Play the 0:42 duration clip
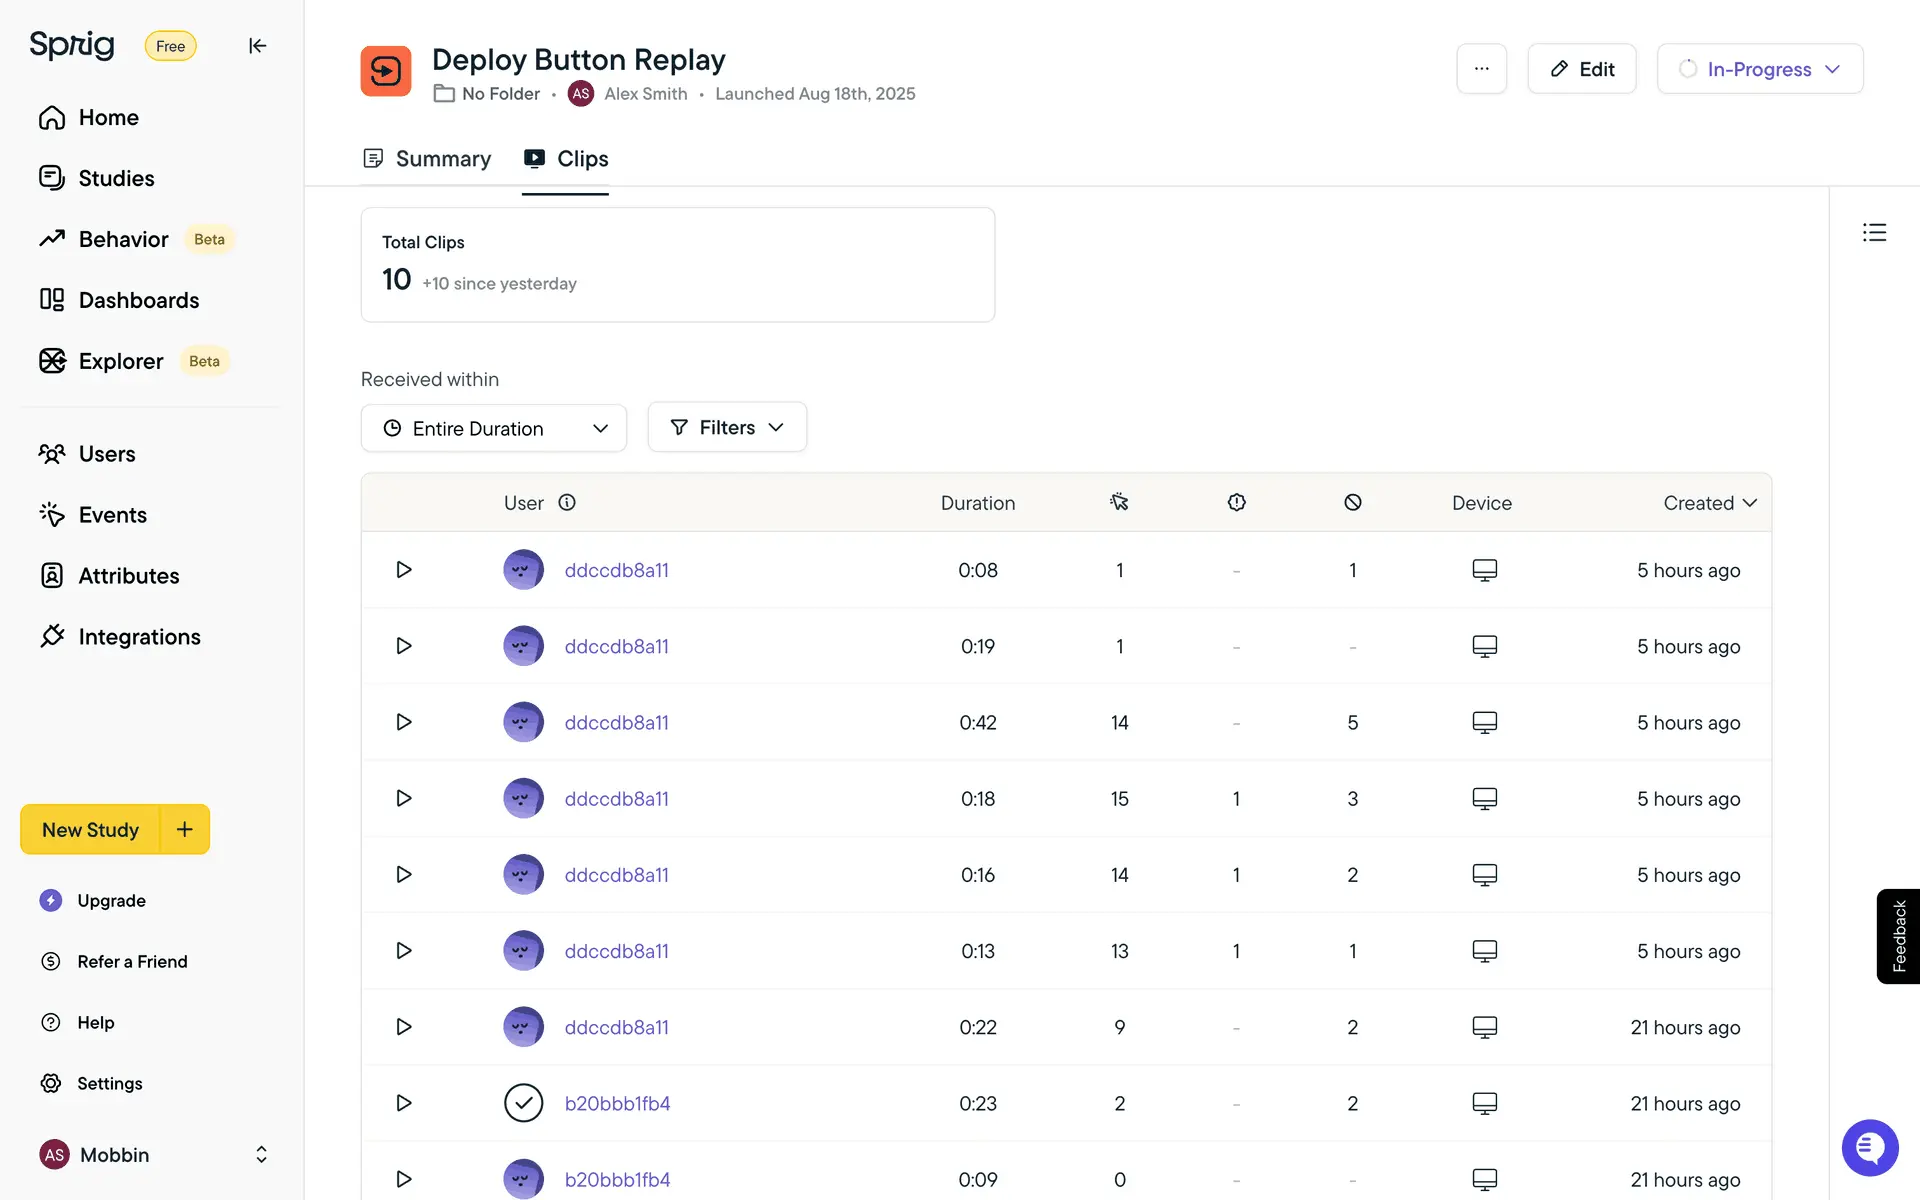Viewport: 1920px width, 1200px height. [x=404, y=722]
